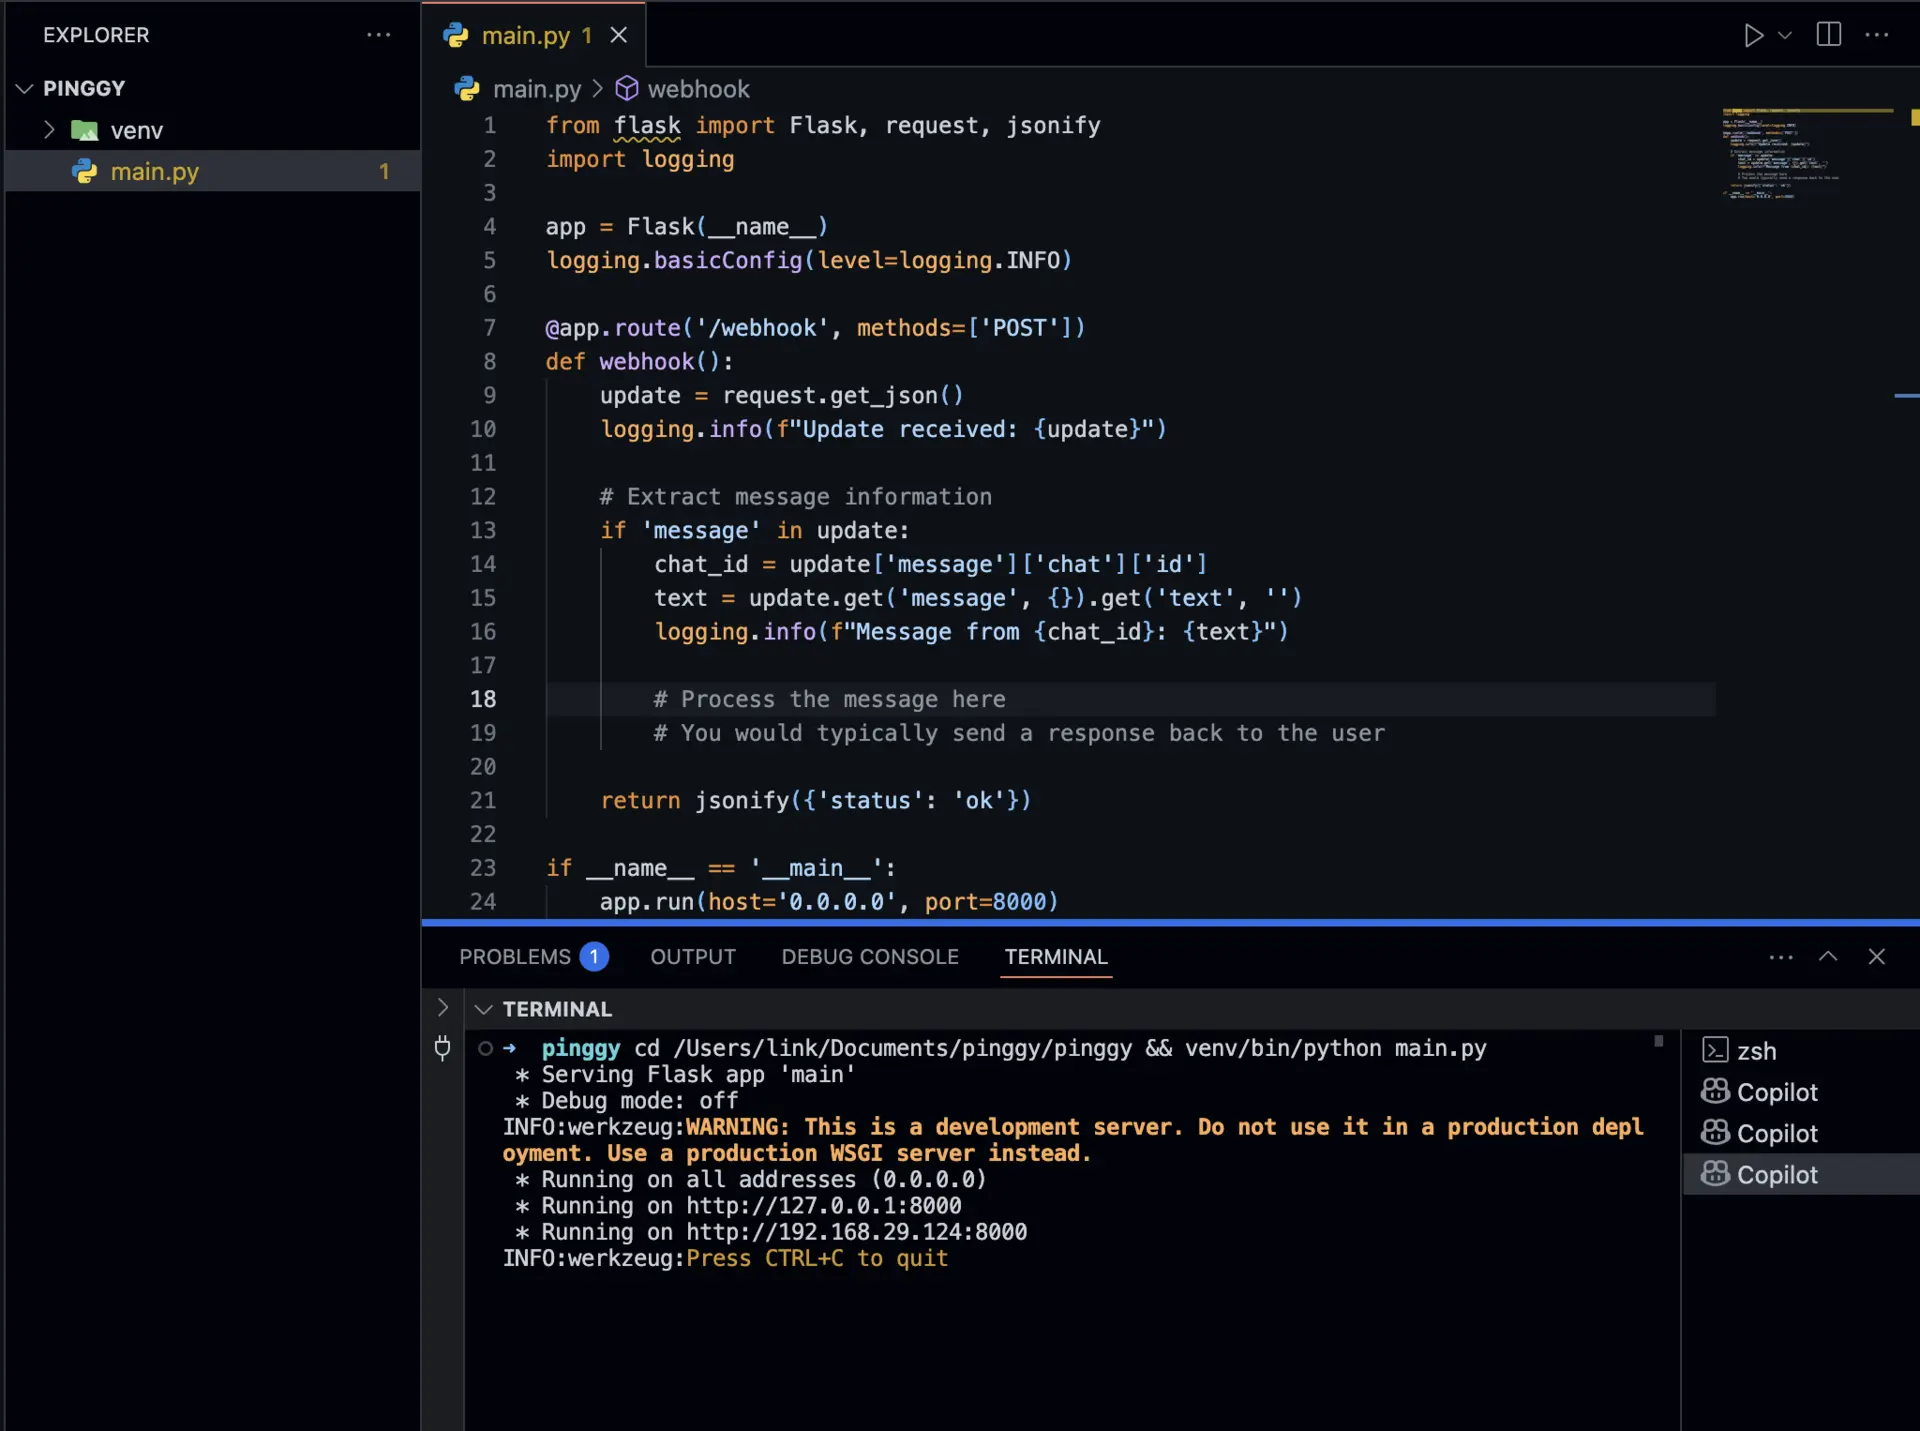This screenshot has height=1431, width=1920.
Task: Click the def webhook() function line
Action: click(x=639, y=361)
